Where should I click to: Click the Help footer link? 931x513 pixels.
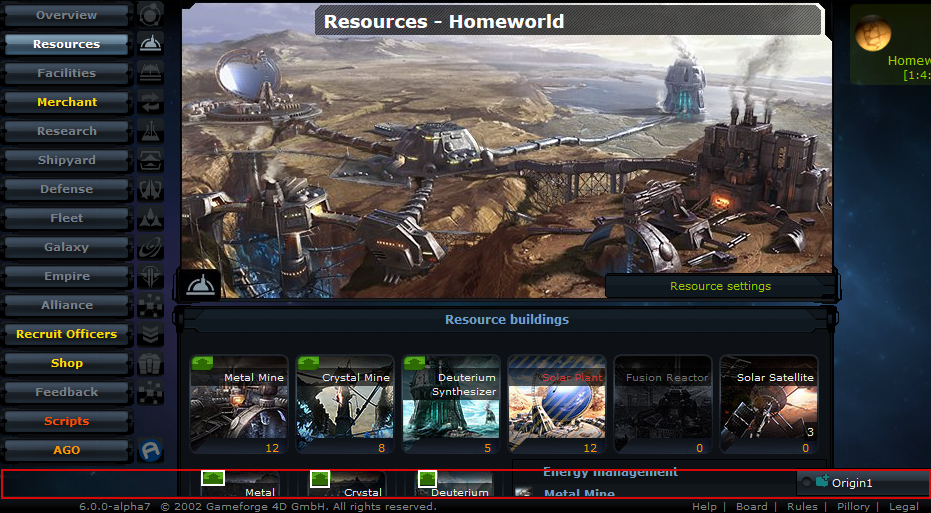tap(704, 506)
